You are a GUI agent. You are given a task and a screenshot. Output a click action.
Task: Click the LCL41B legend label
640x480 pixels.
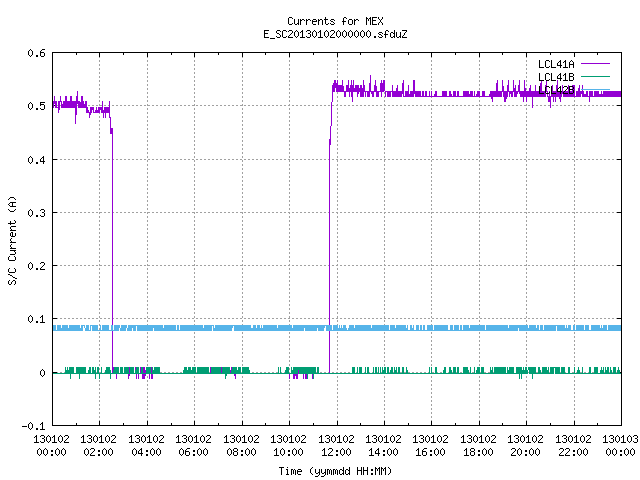click(556, 77)
